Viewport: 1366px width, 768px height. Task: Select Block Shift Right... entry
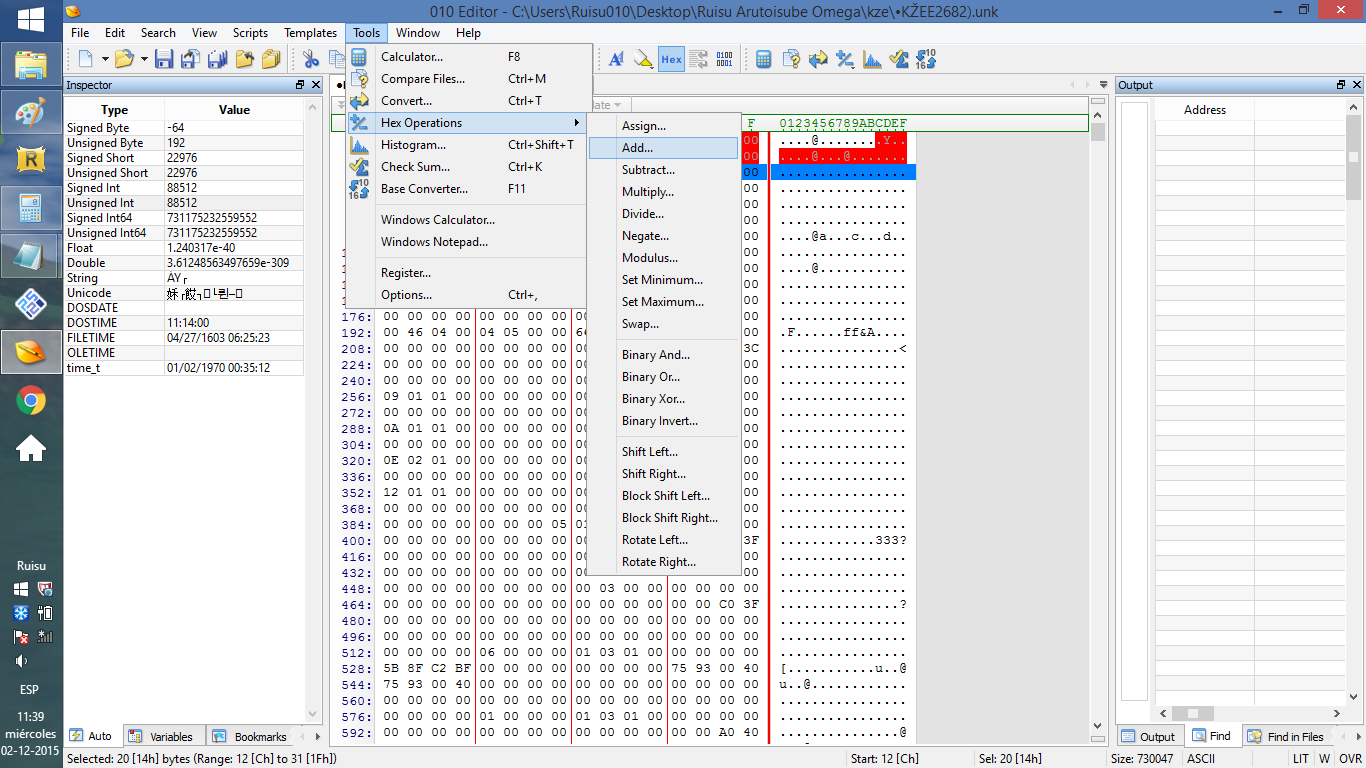663,518
